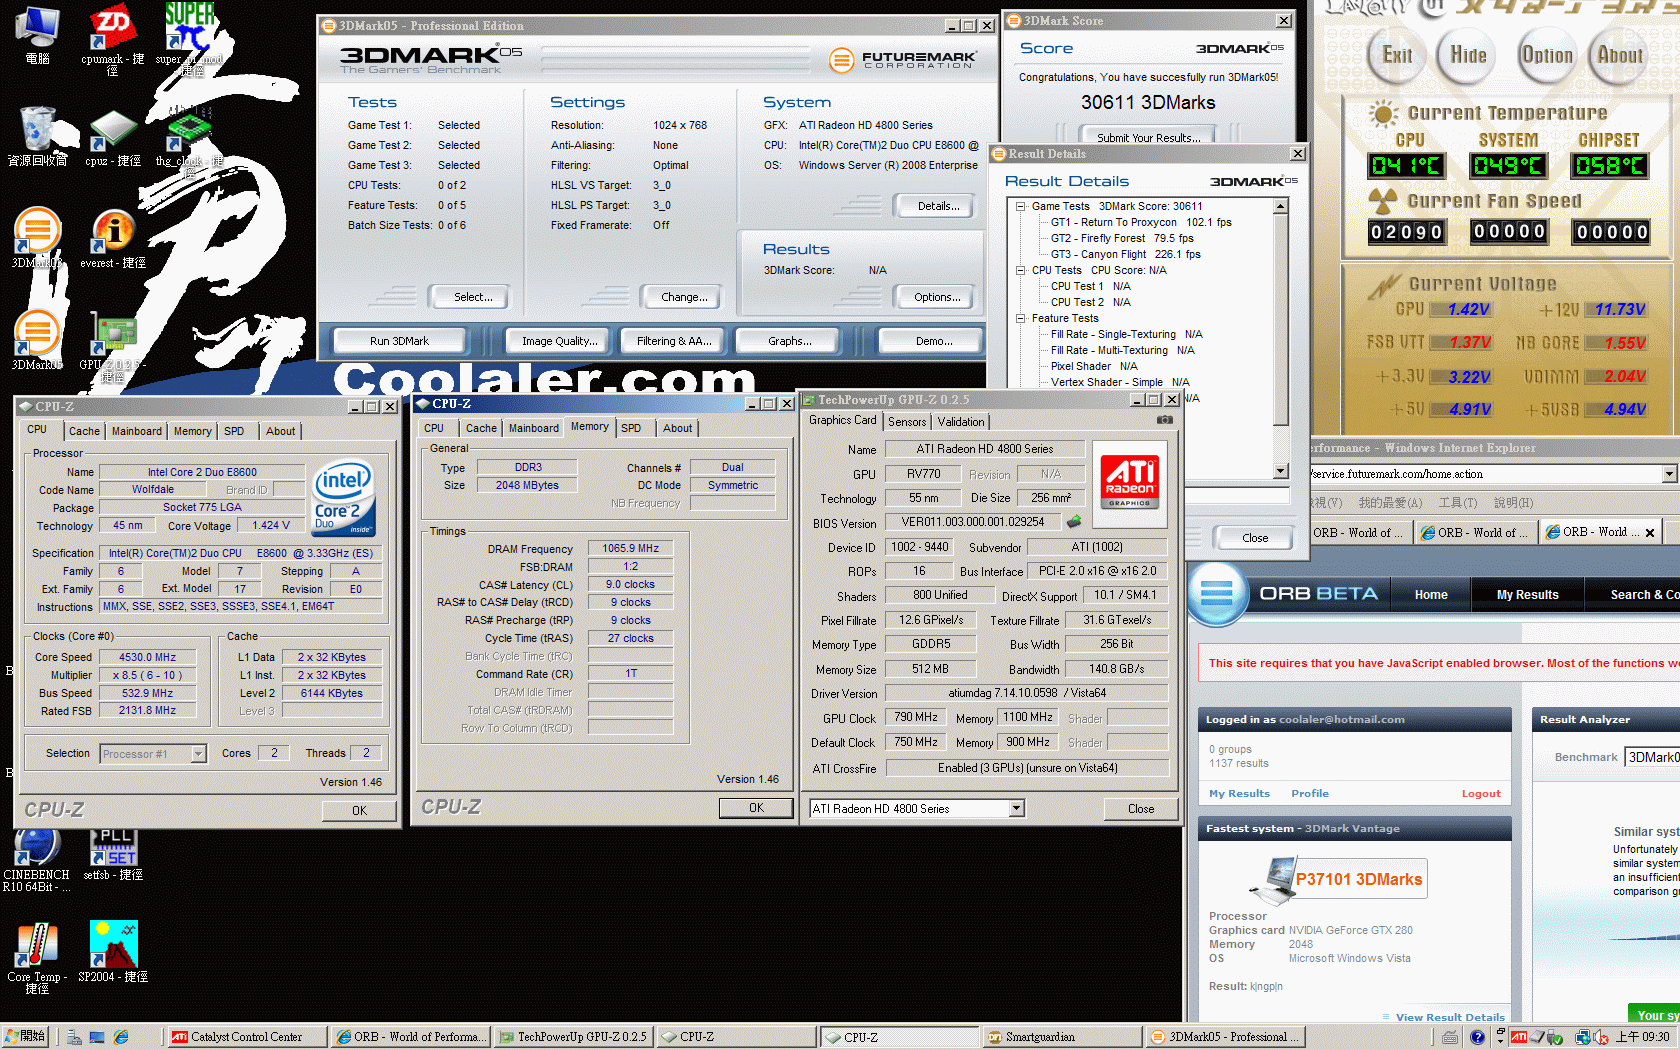Open the Core Temp desktop shortcut

coord(37,958)
